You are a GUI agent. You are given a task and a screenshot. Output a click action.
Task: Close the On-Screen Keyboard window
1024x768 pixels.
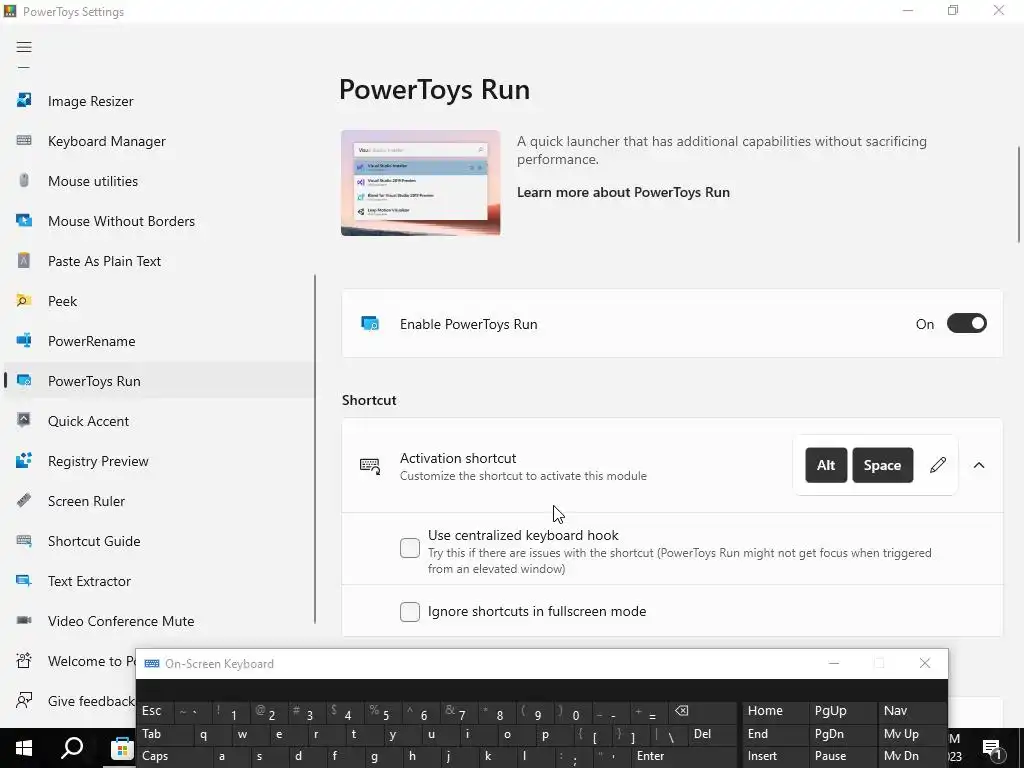point(925,664)
